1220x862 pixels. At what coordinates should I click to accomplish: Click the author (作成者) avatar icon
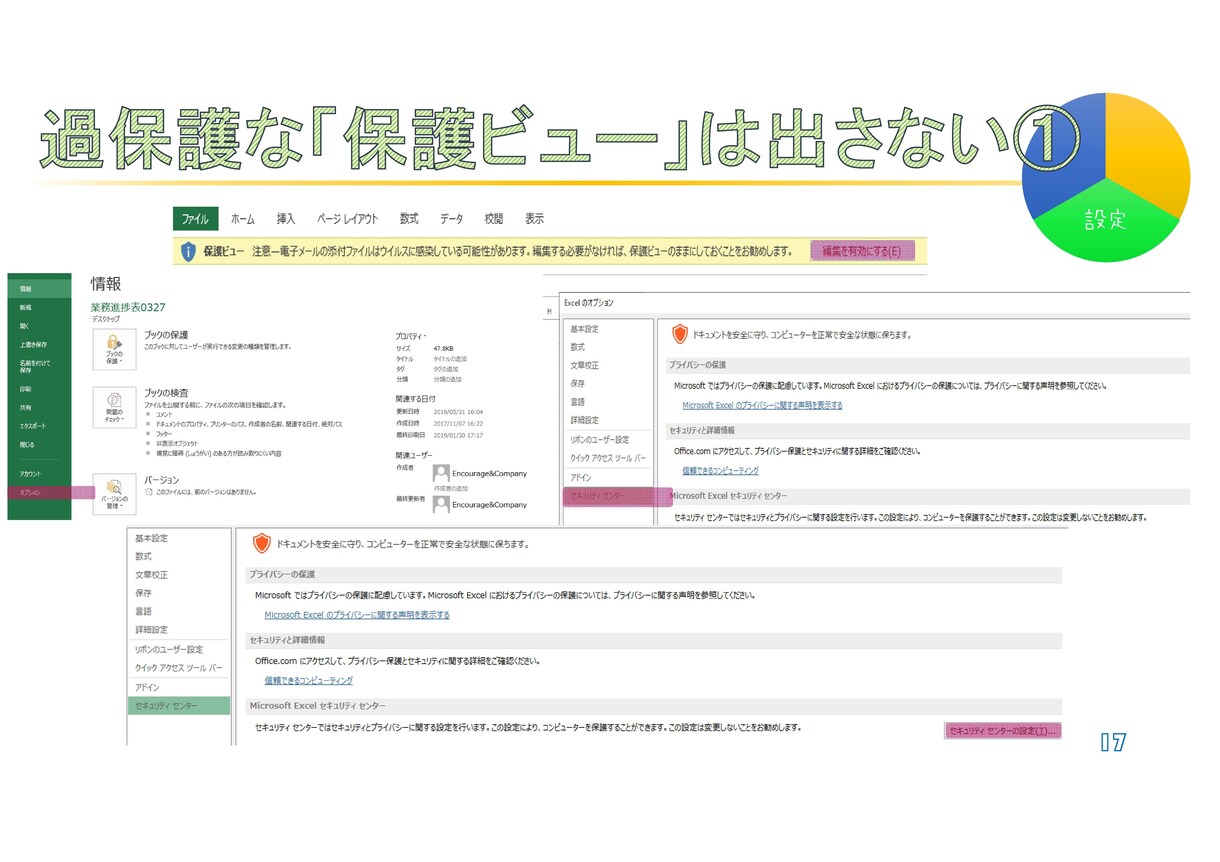[x=441, y=473]
